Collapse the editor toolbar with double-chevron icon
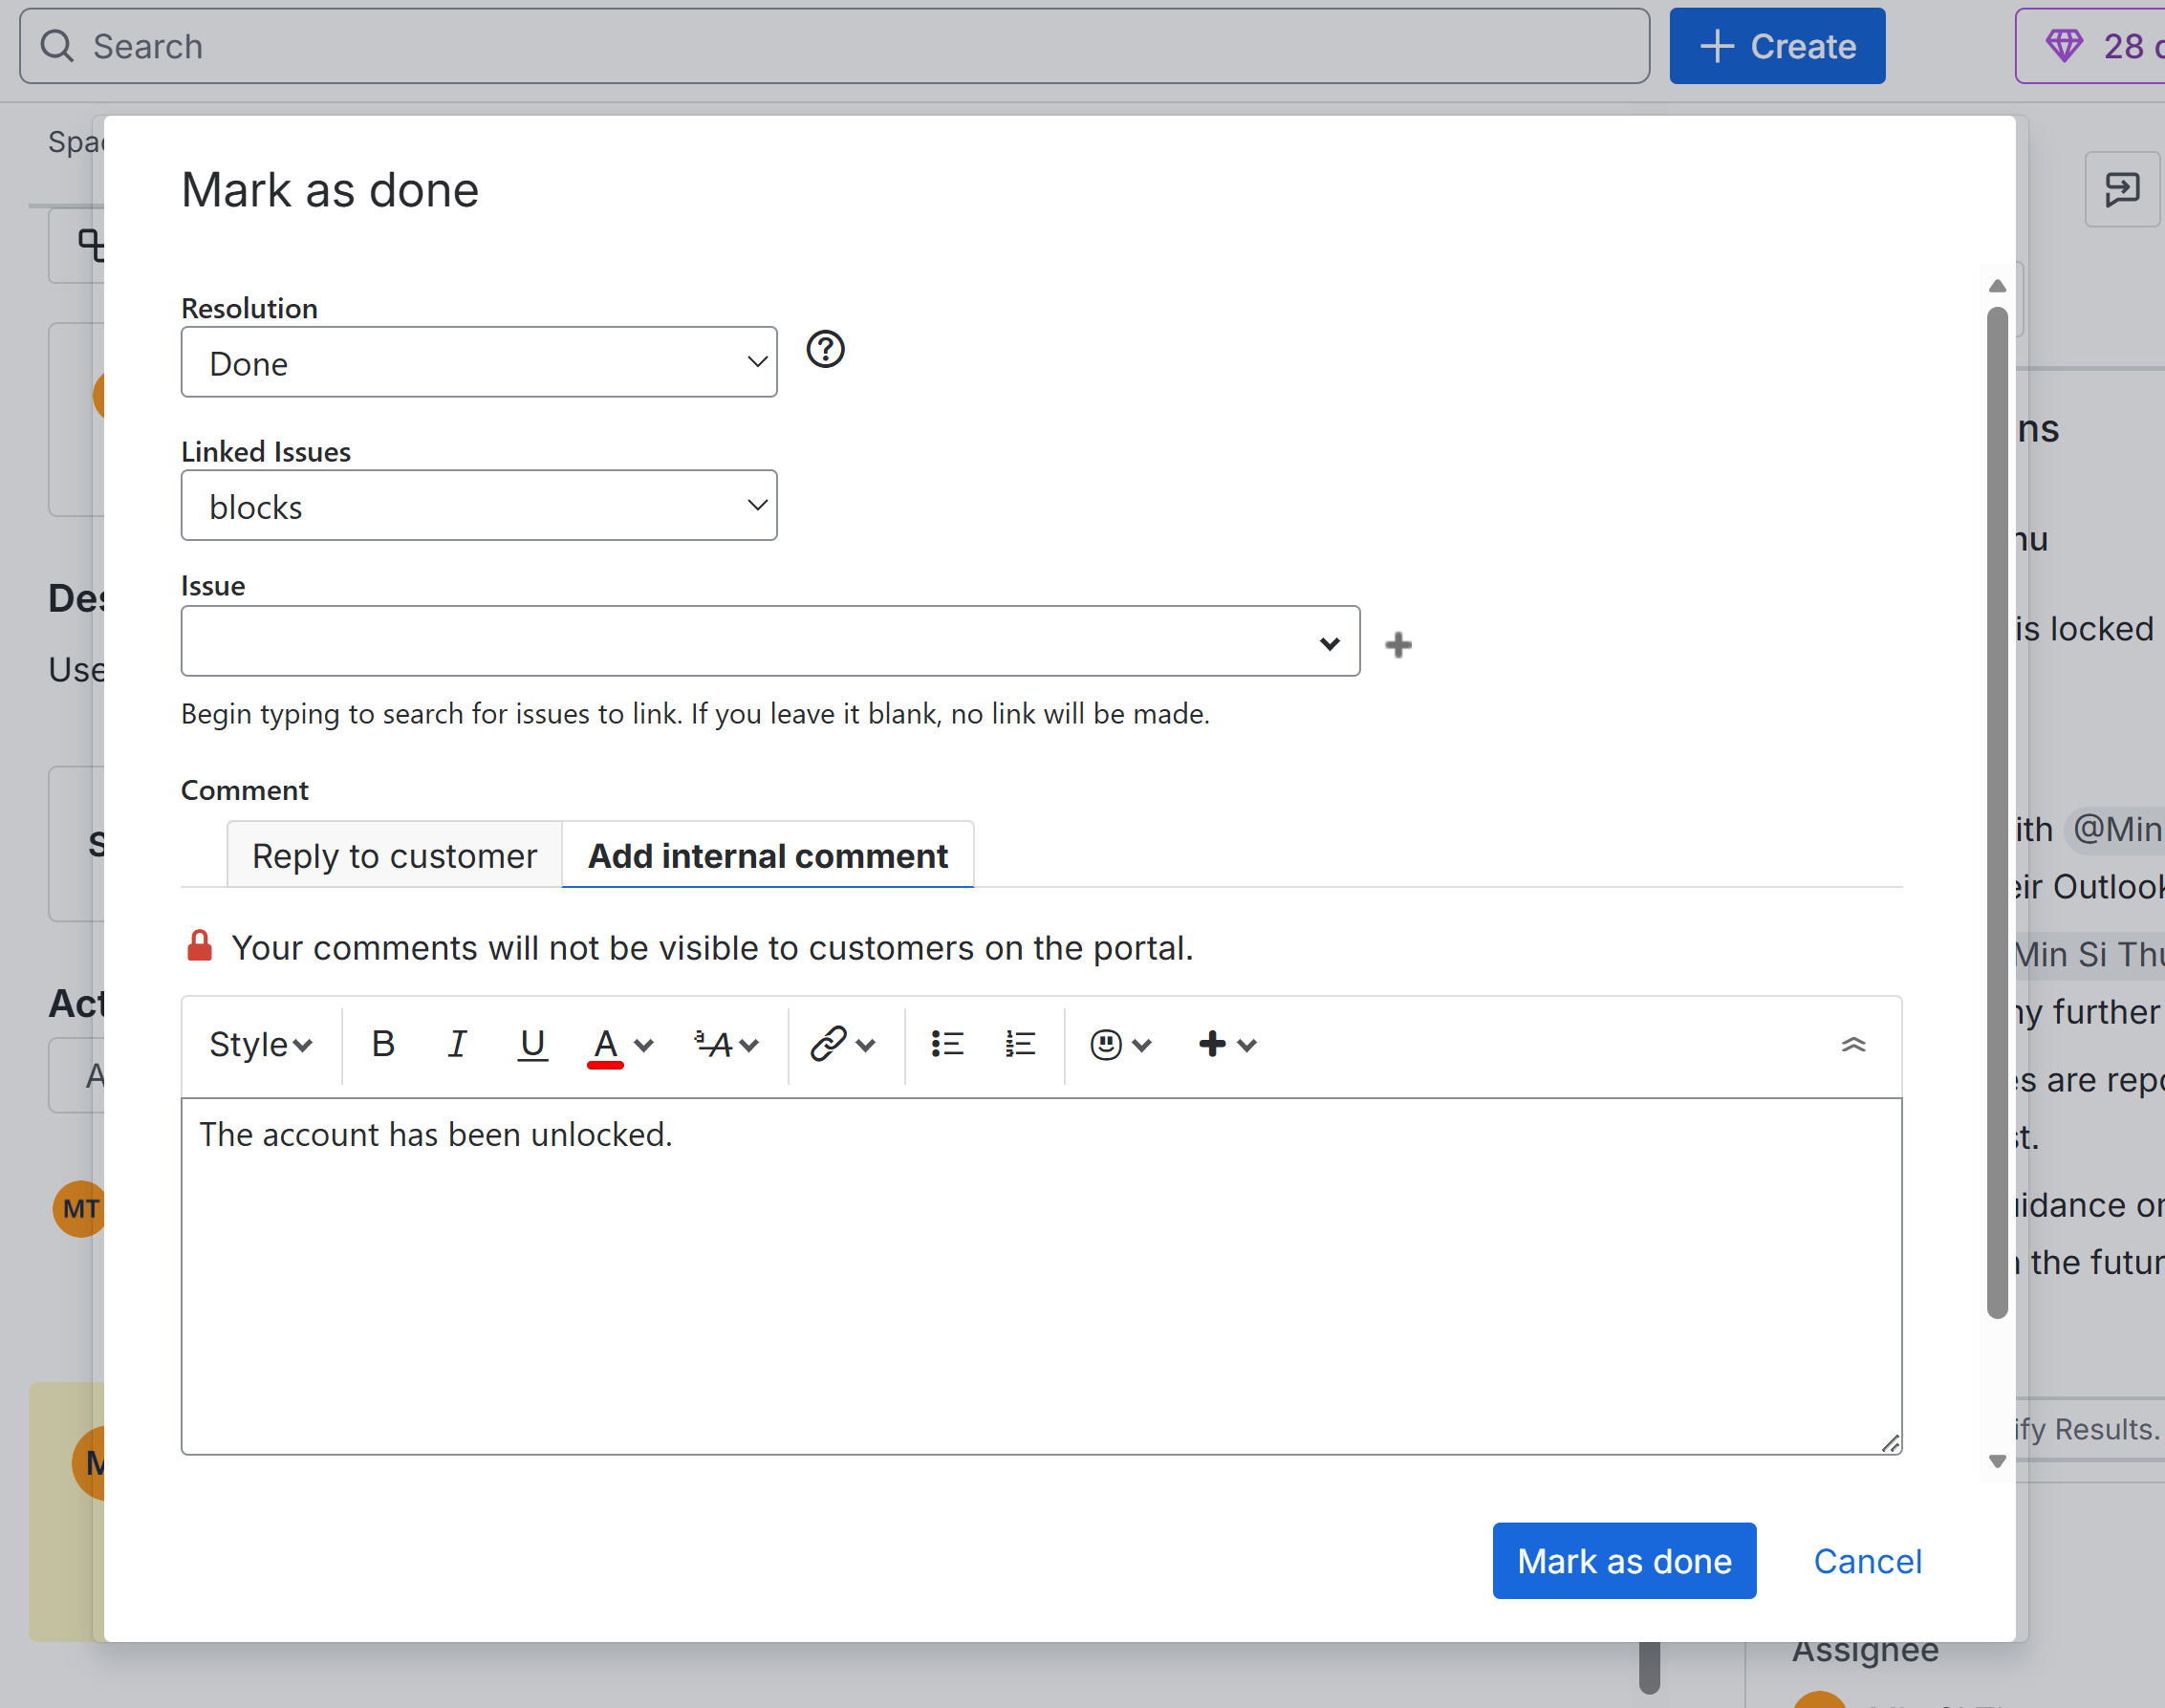The width and height of the screenshot is (2165, 1708). [1853, 1044]
